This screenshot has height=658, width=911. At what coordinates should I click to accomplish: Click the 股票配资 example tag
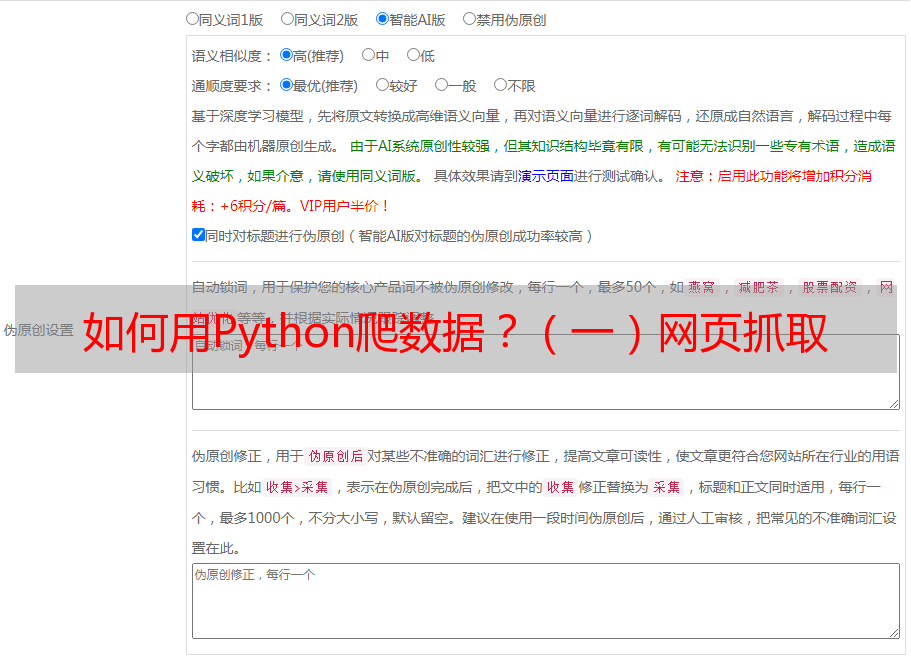(x=830, y=287)
